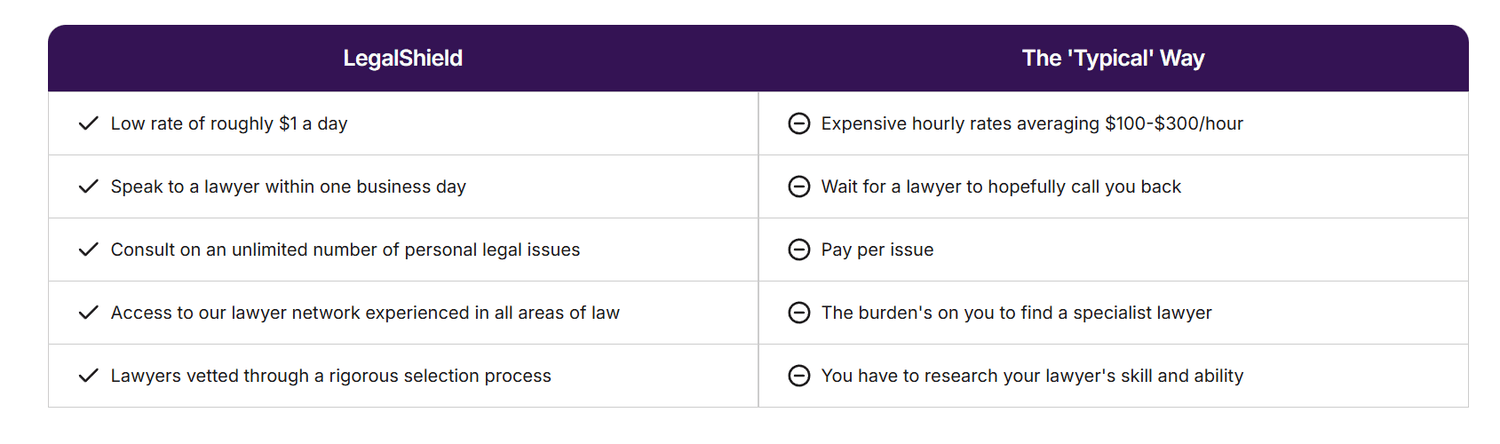Click 'Consult on an unlimited number' text
The width and height of the screenshot is (1500, 444).
345,250
